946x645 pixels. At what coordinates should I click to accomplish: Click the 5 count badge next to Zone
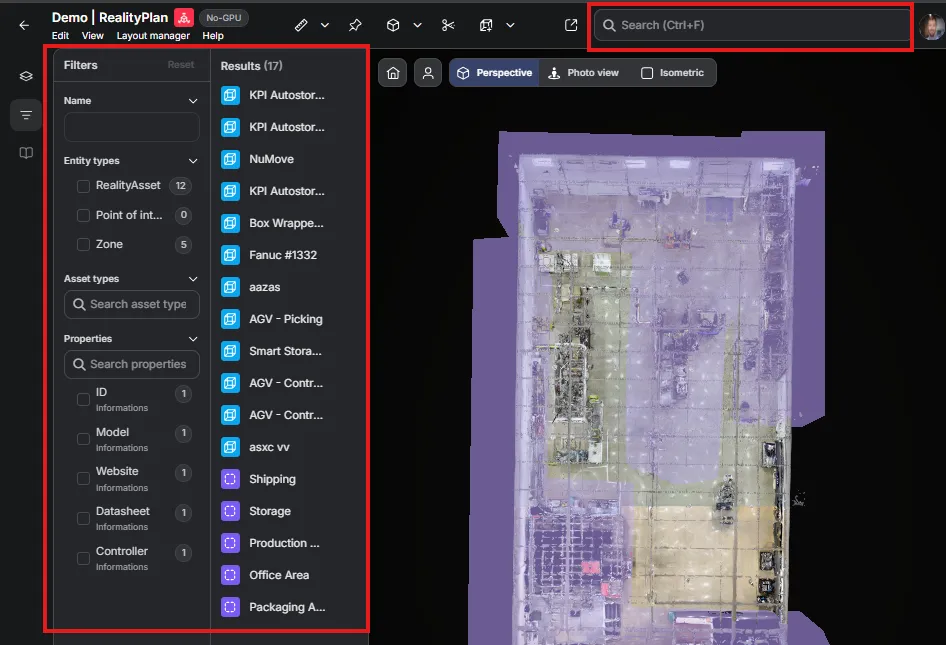183,244
